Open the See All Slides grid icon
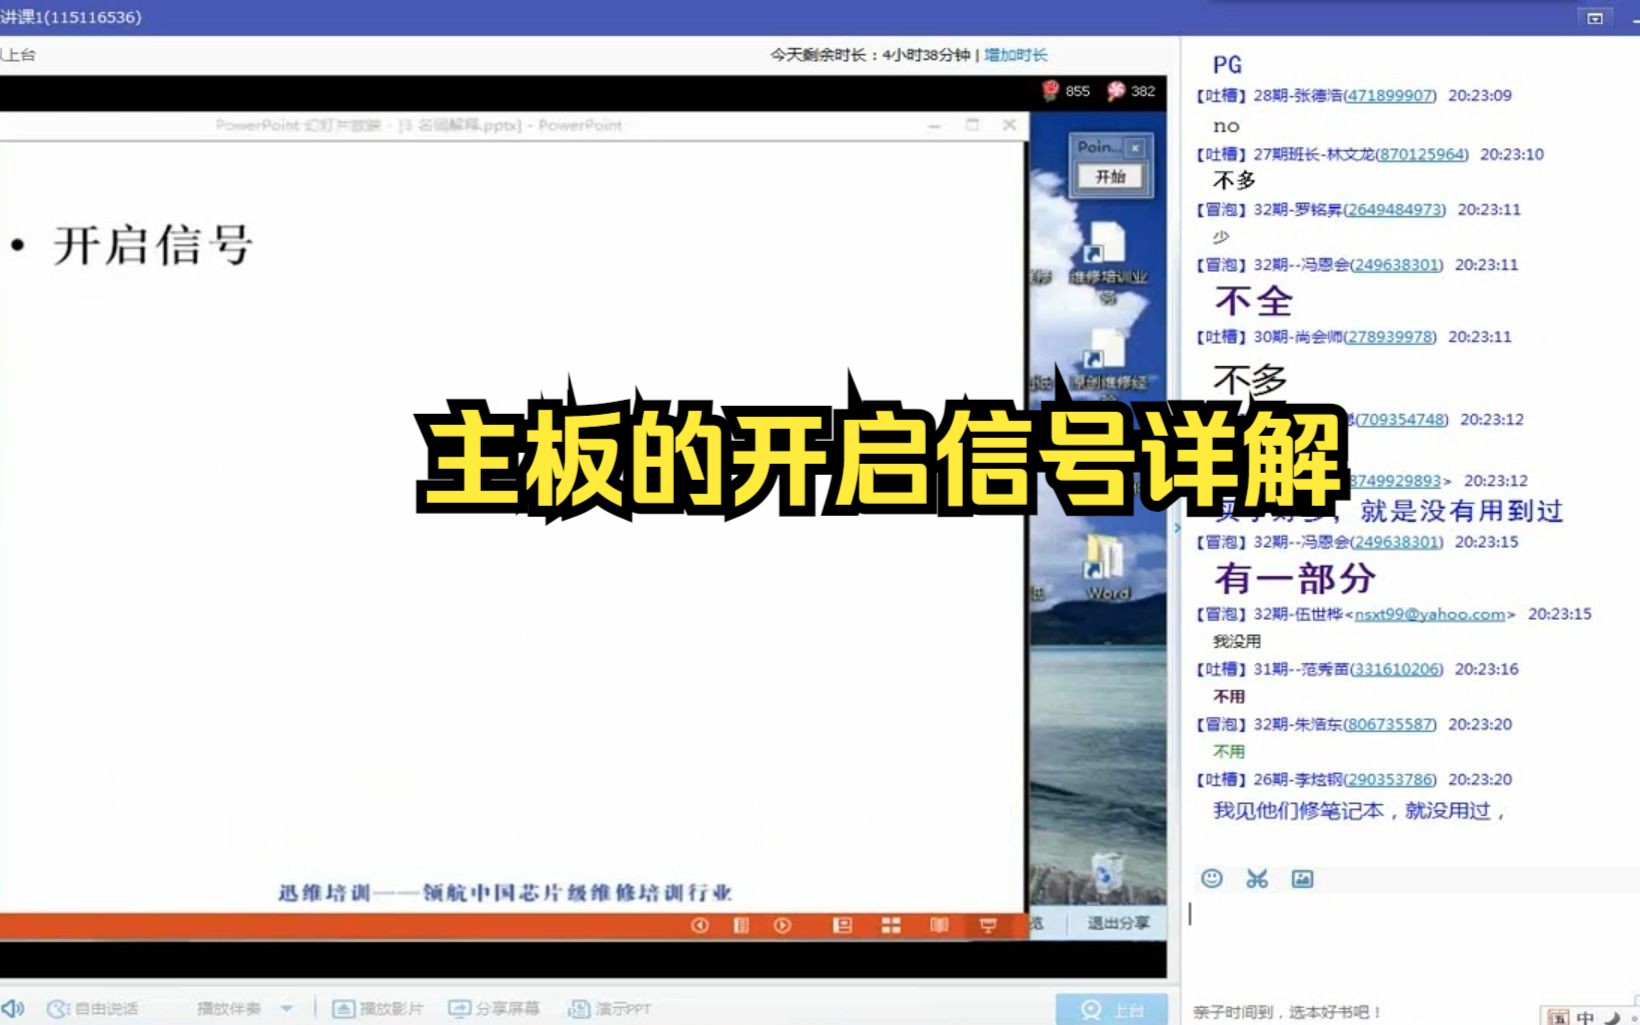Image resolution: width=1640 pixels, height=1025 pixels. click(890, 925)
